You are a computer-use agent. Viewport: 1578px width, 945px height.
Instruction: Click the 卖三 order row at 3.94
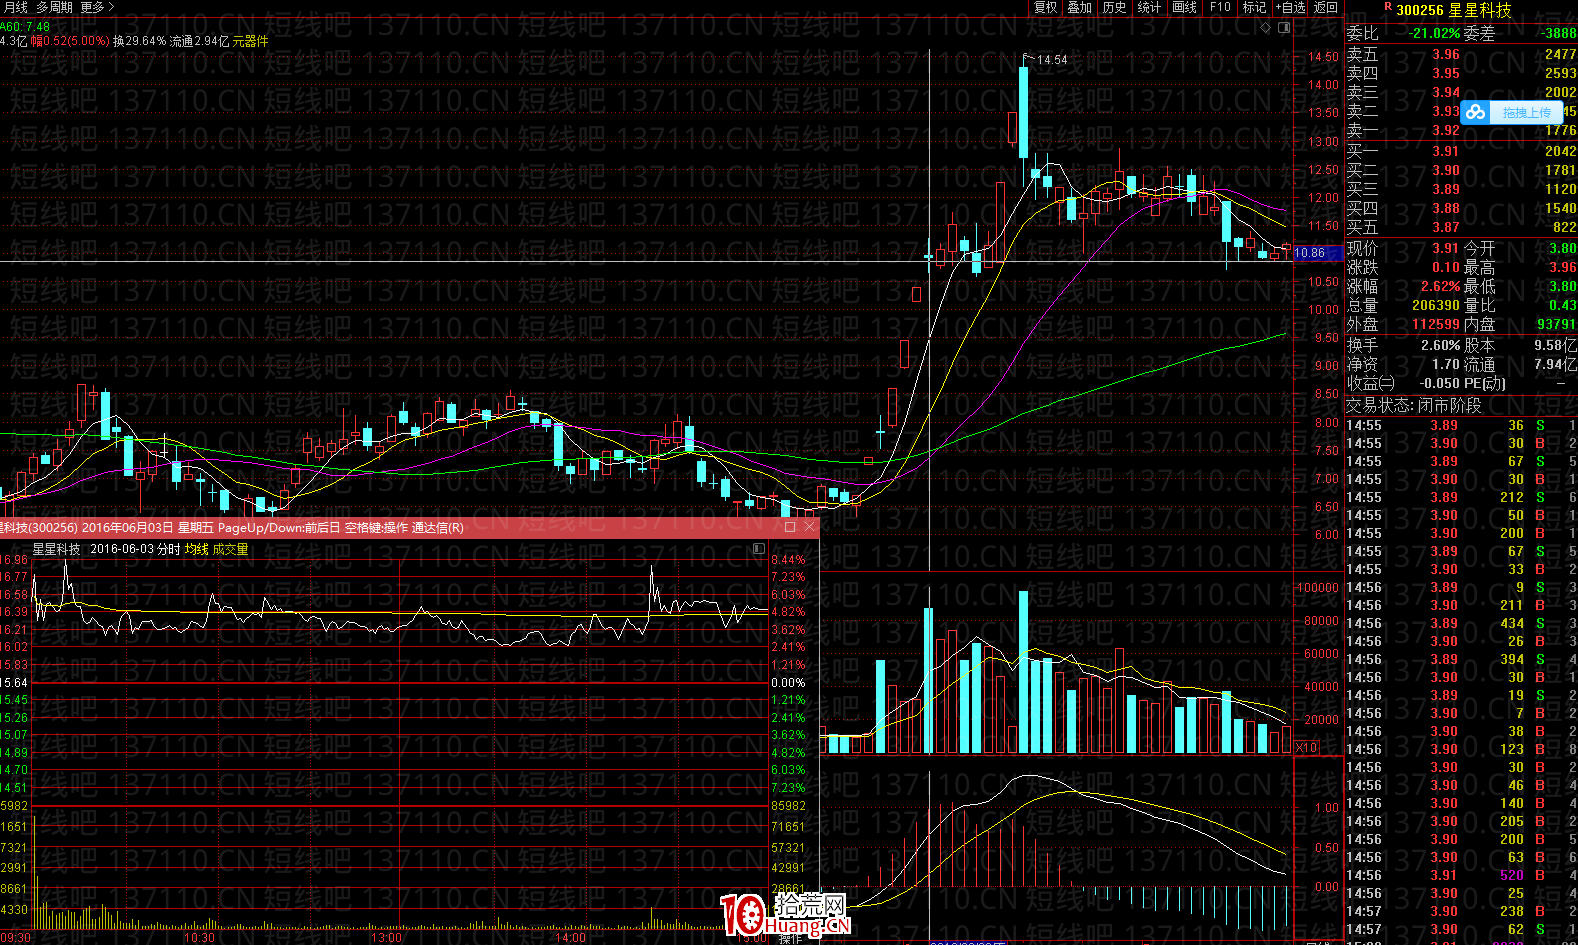pyautogui.click(x=1461, y=92)
